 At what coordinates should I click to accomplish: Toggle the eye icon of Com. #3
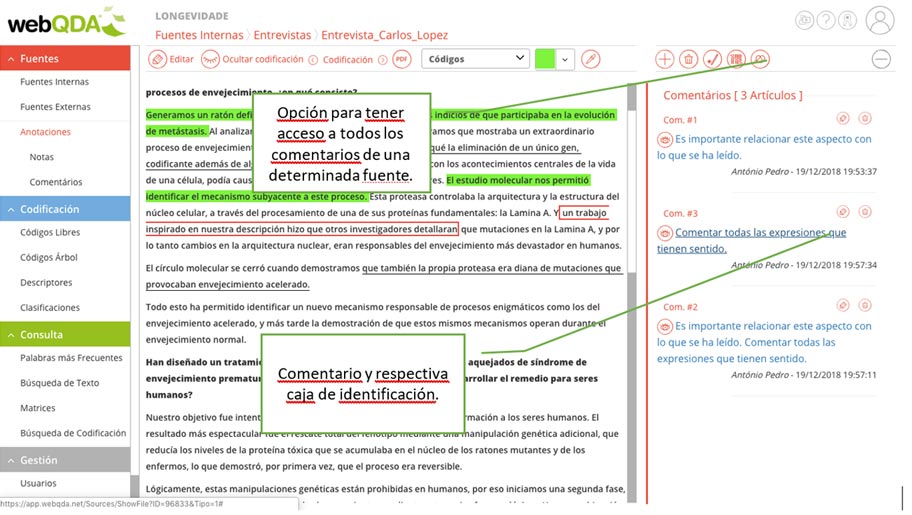click(x=665, y=233)
